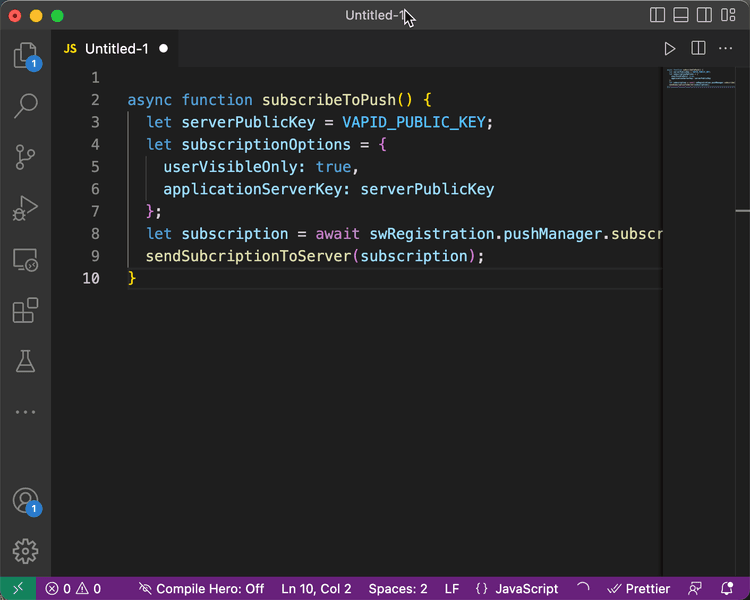
Task: Open the Manage settings gear
Action: [x=25, y=551]
